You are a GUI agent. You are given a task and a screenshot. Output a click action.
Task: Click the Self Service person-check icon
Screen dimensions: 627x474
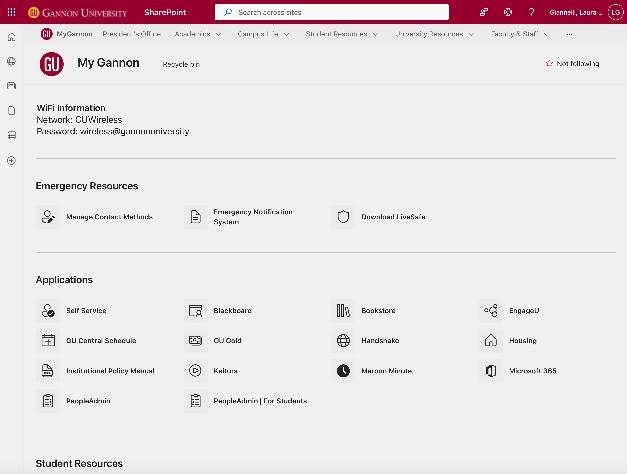[48, 310]
